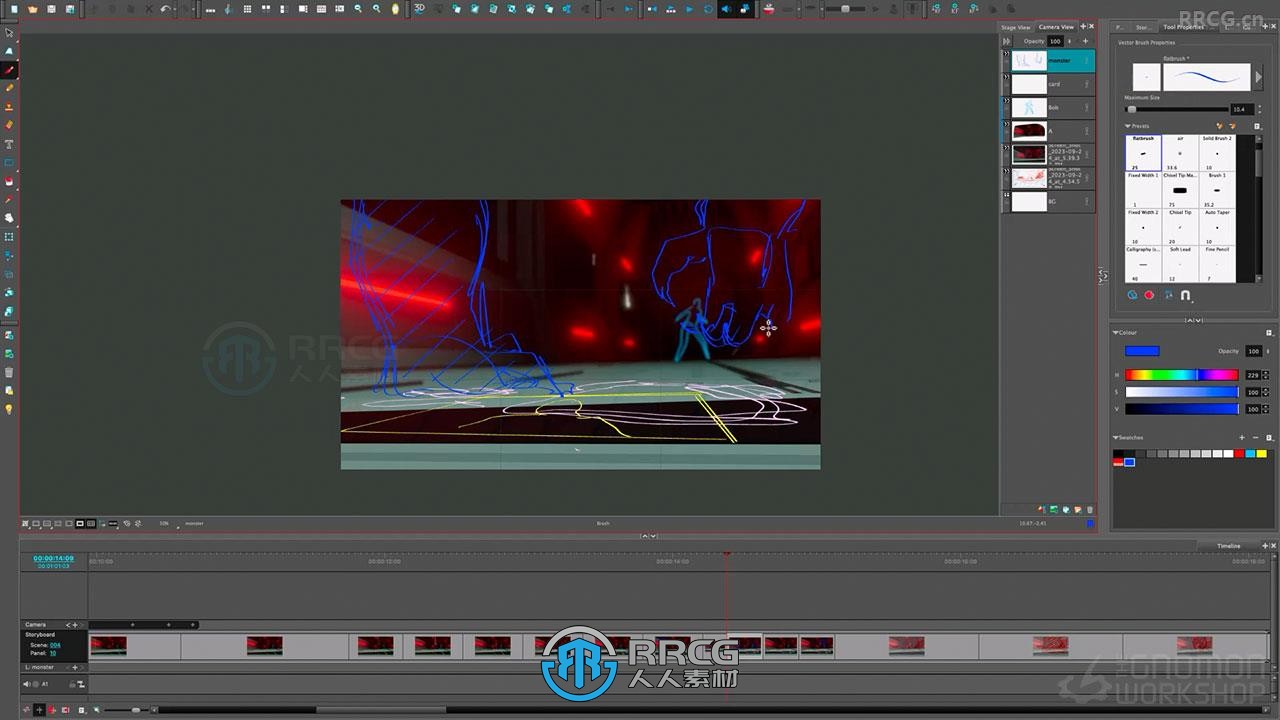1280x720 pixels.
Task: Switch to the Camera View tab
Action: [1056, 27]
